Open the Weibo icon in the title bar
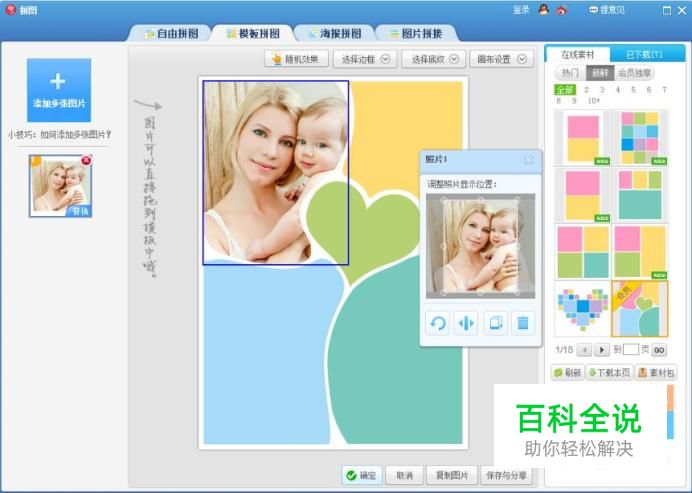692x493 pixels. coord(562,10)
